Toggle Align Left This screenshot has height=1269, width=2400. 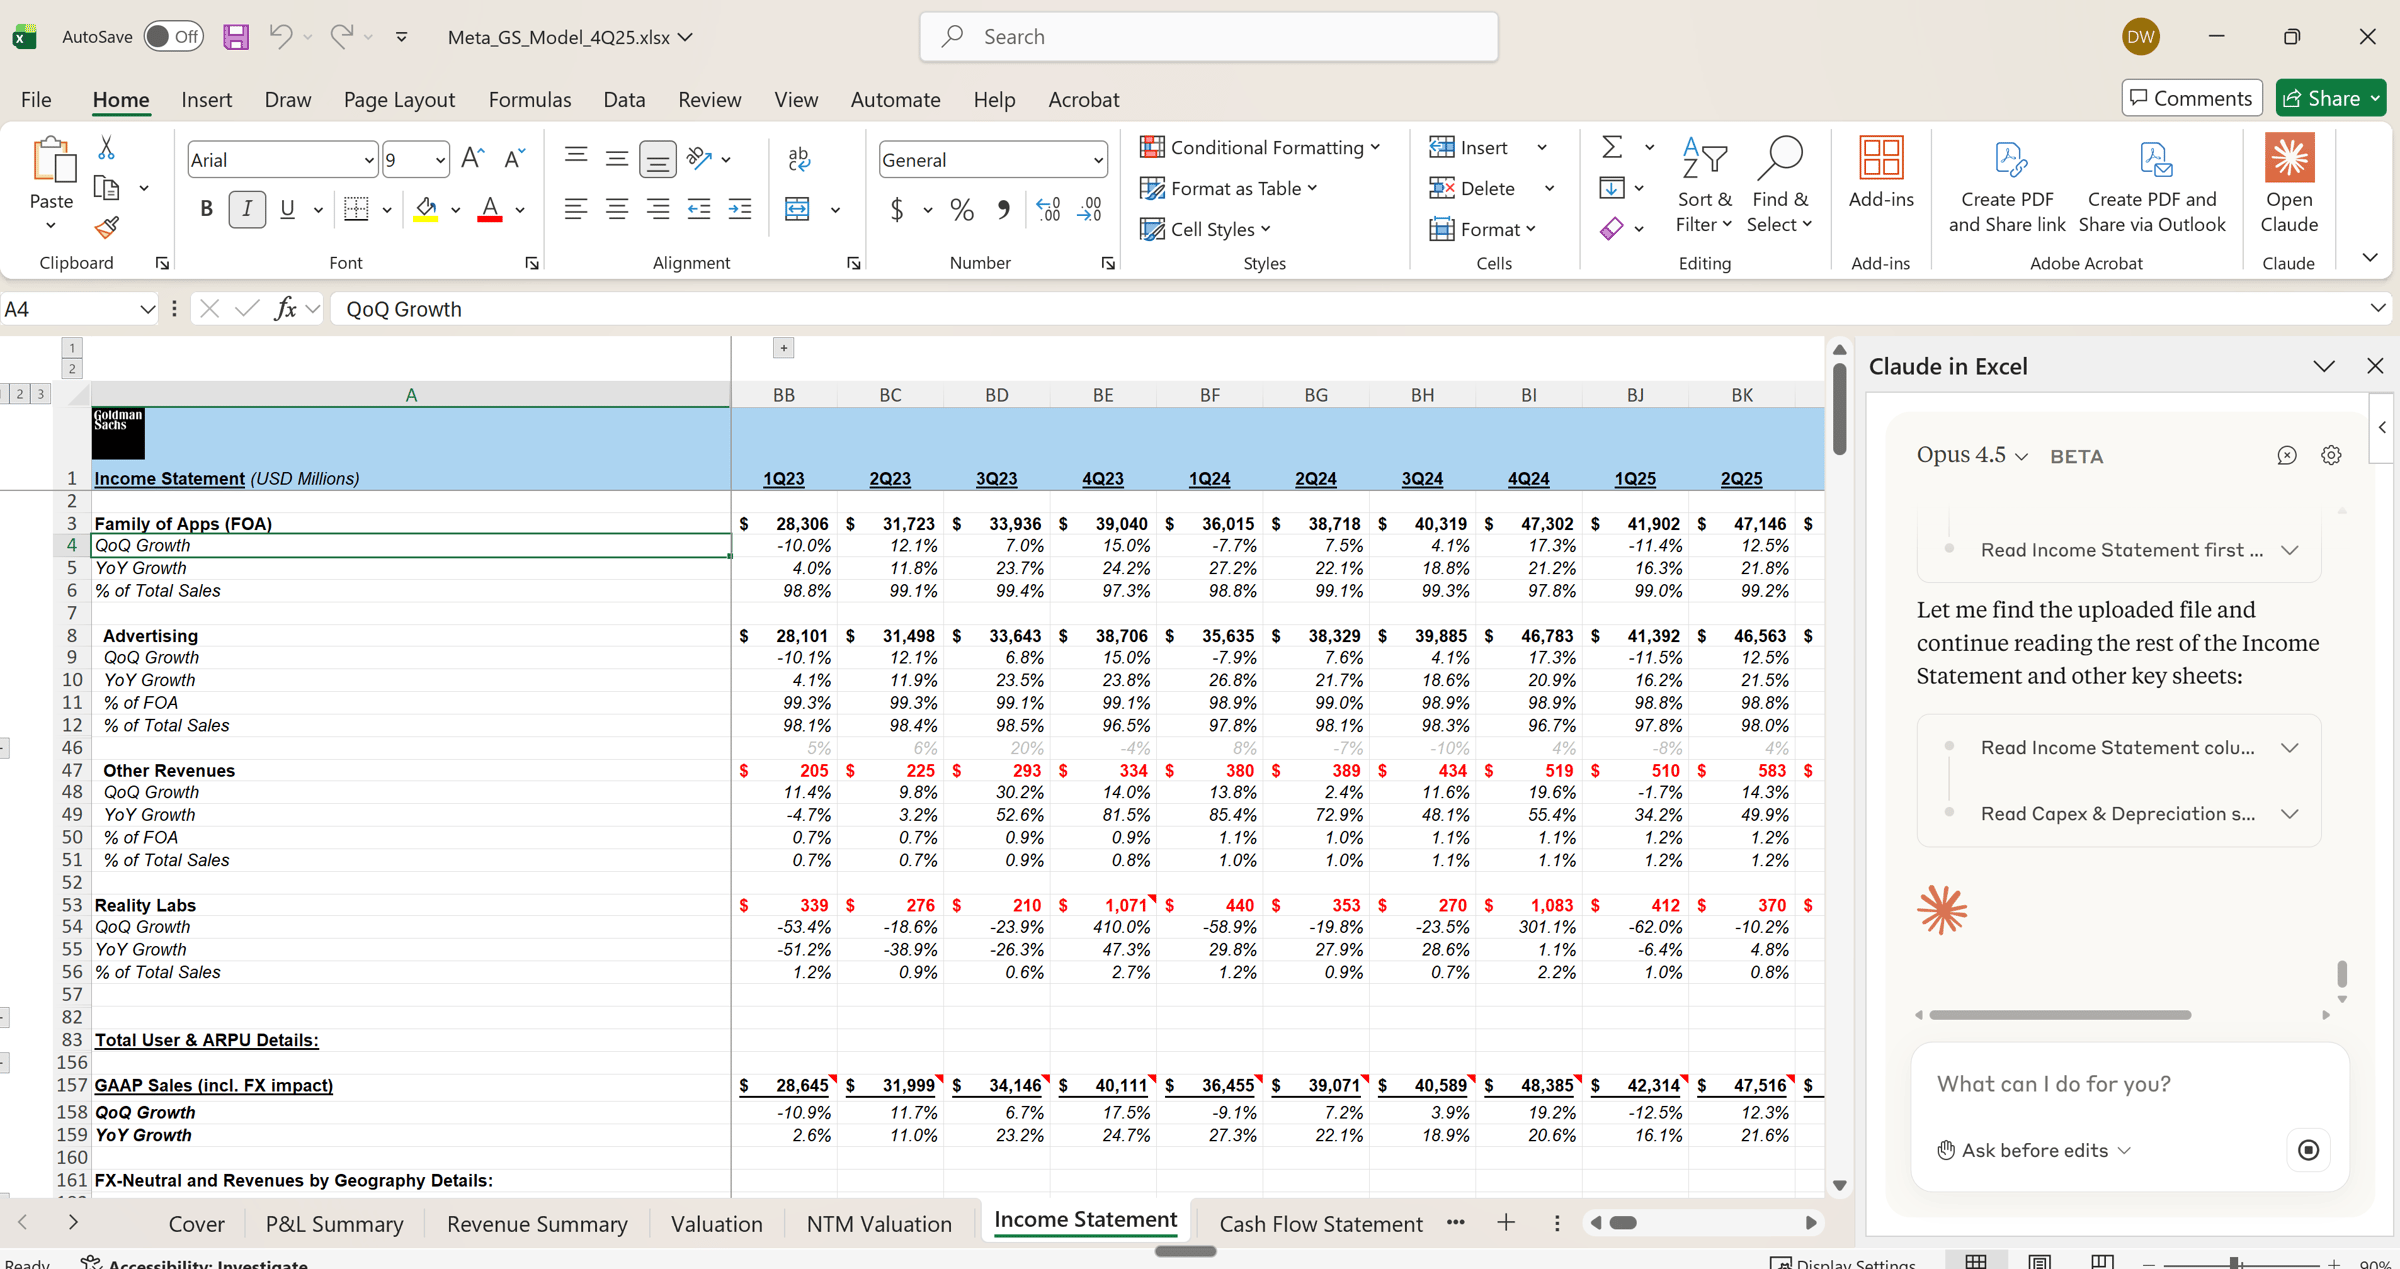(575, 209)
